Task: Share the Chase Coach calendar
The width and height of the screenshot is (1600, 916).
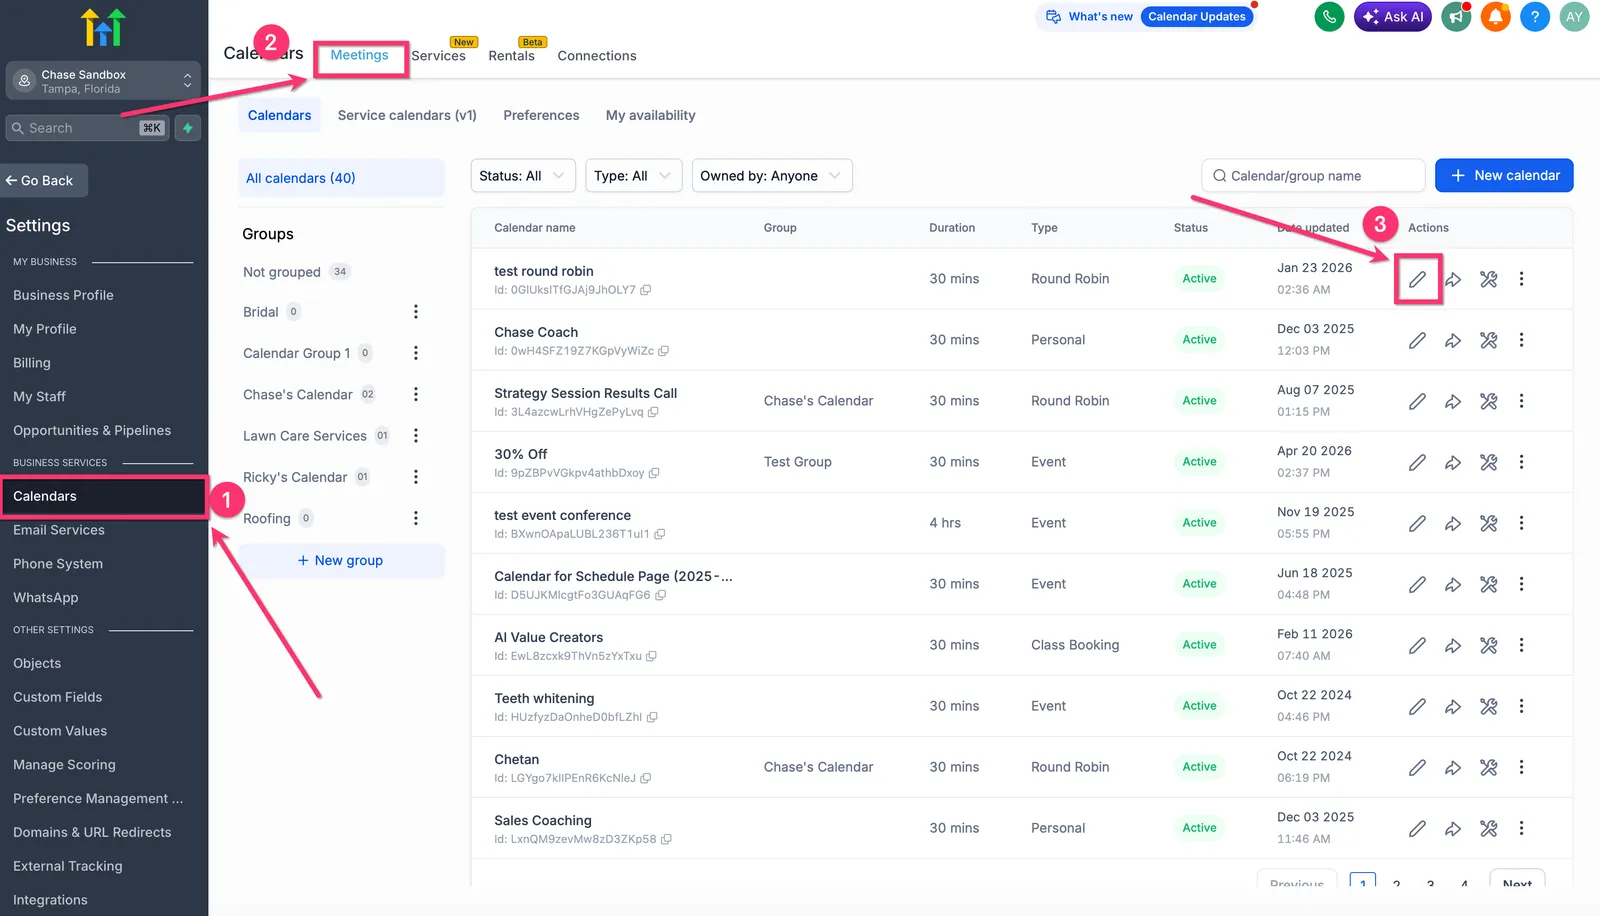Action: pyautogui.click(x=1453, y=340)
